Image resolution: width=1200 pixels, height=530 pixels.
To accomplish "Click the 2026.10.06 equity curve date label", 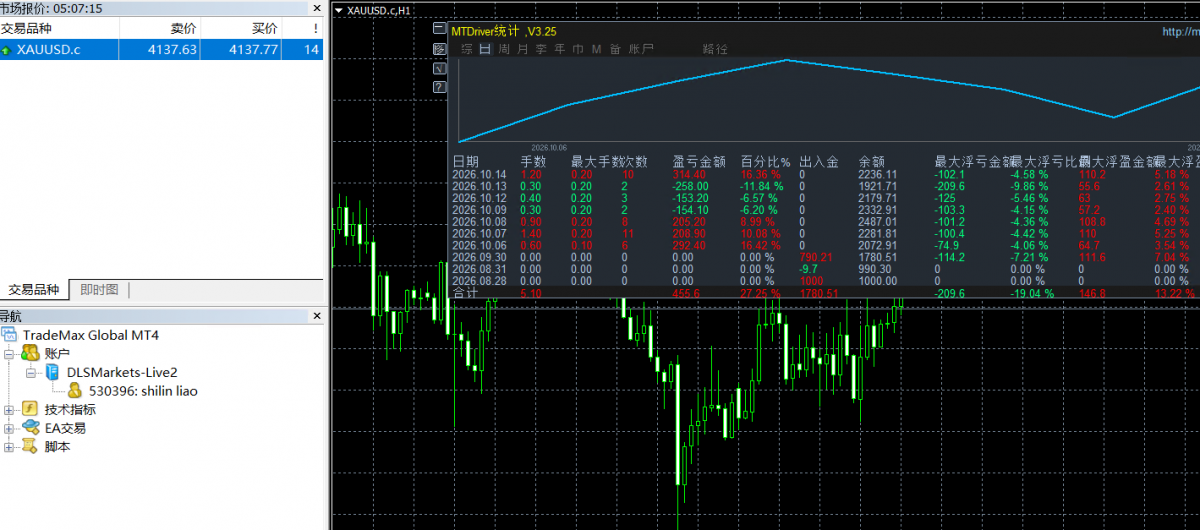I will pyautogui.click(x=549, y=146).
